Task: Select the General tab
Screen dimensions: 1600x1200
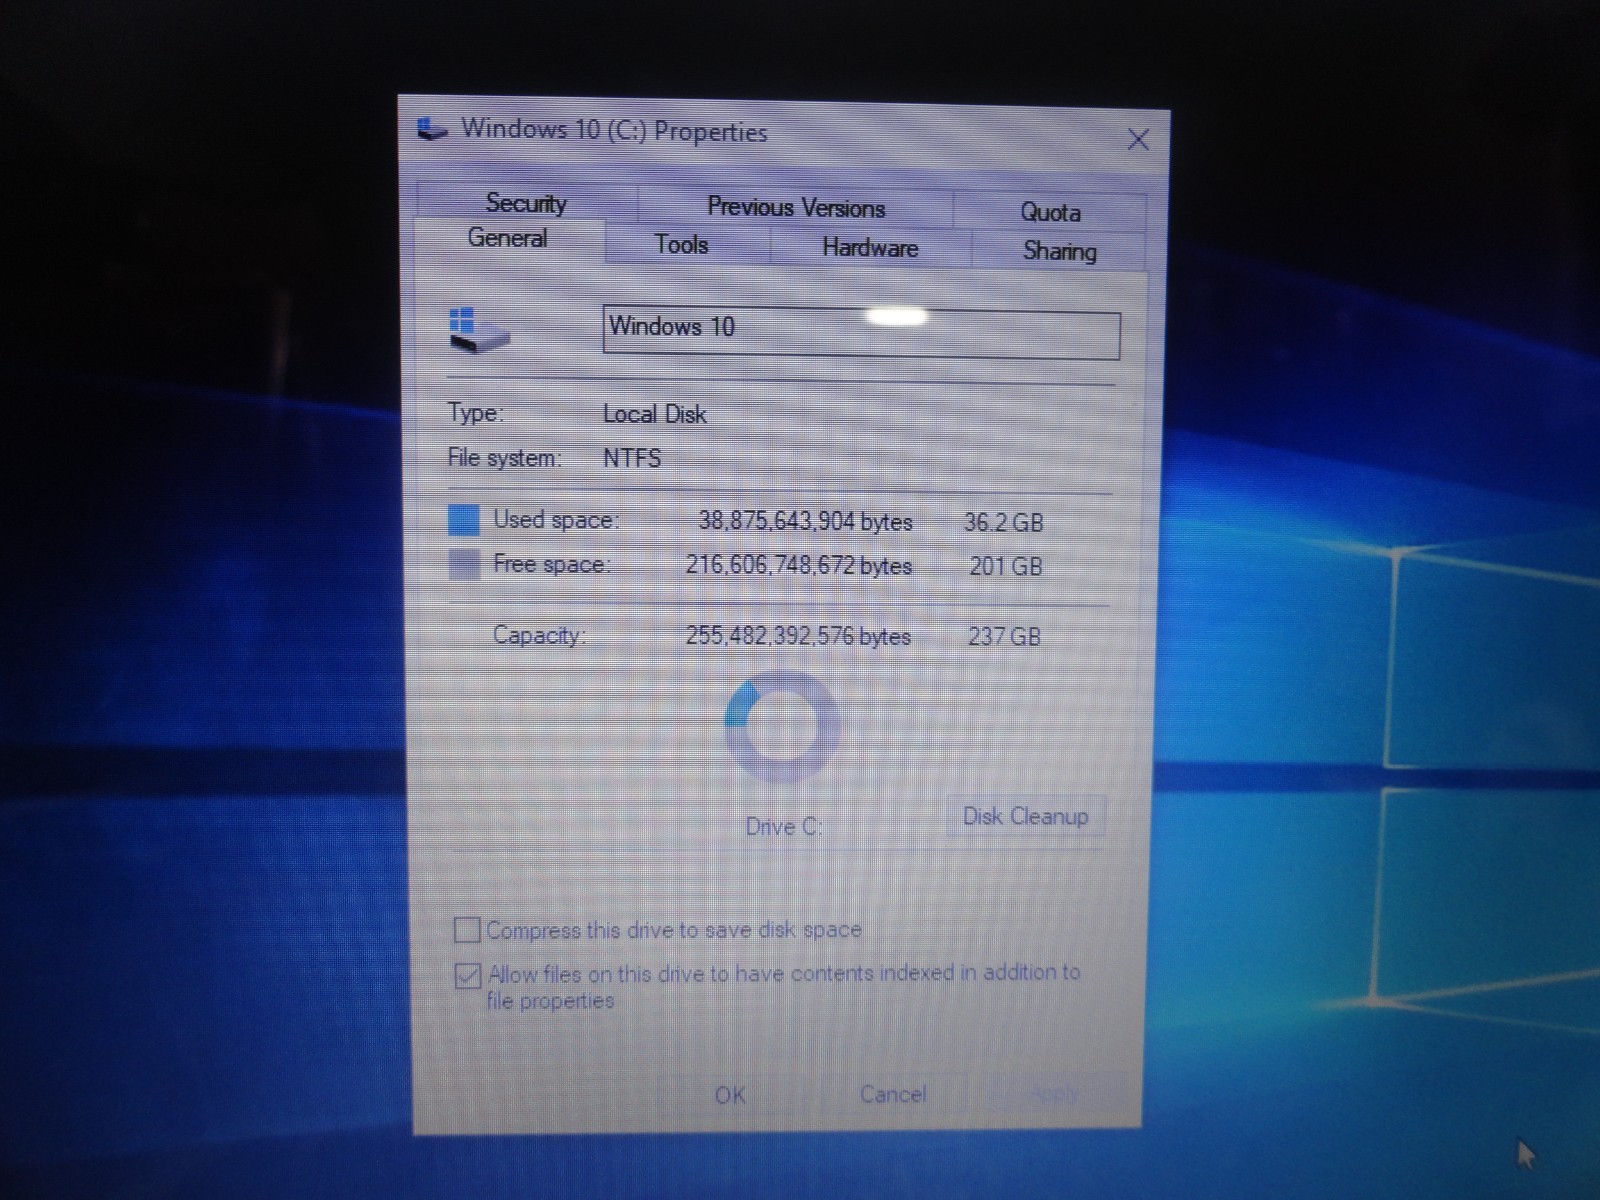Action: click(508, 238)
